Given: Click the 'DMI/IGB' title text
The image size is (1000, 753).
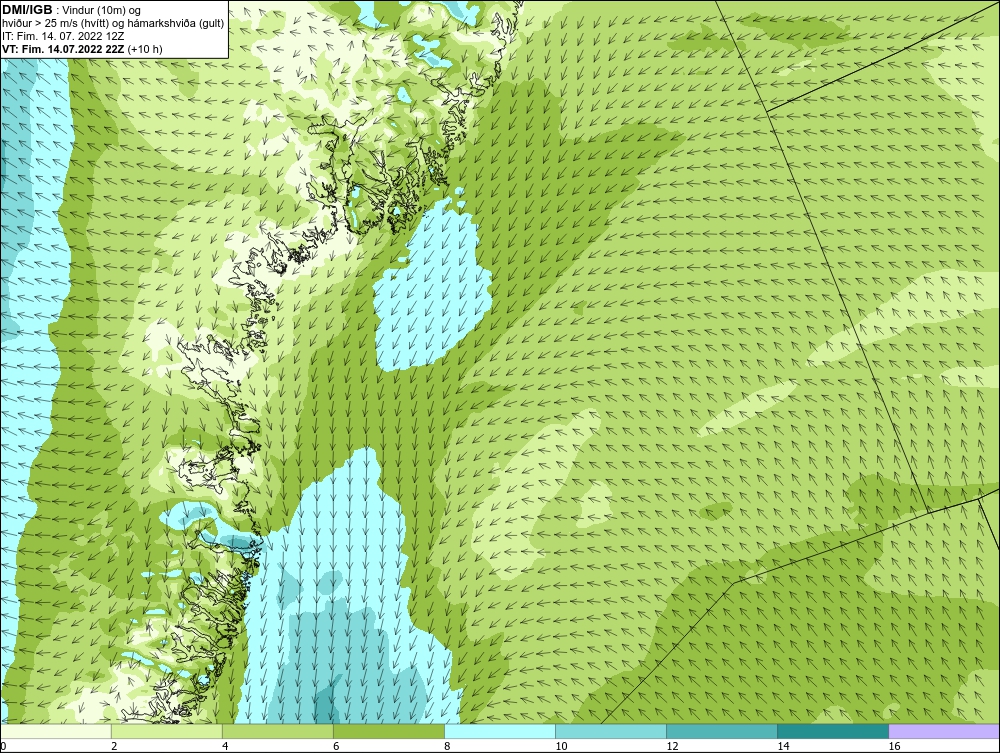Looking at the screenshot, I should [27, 10].
